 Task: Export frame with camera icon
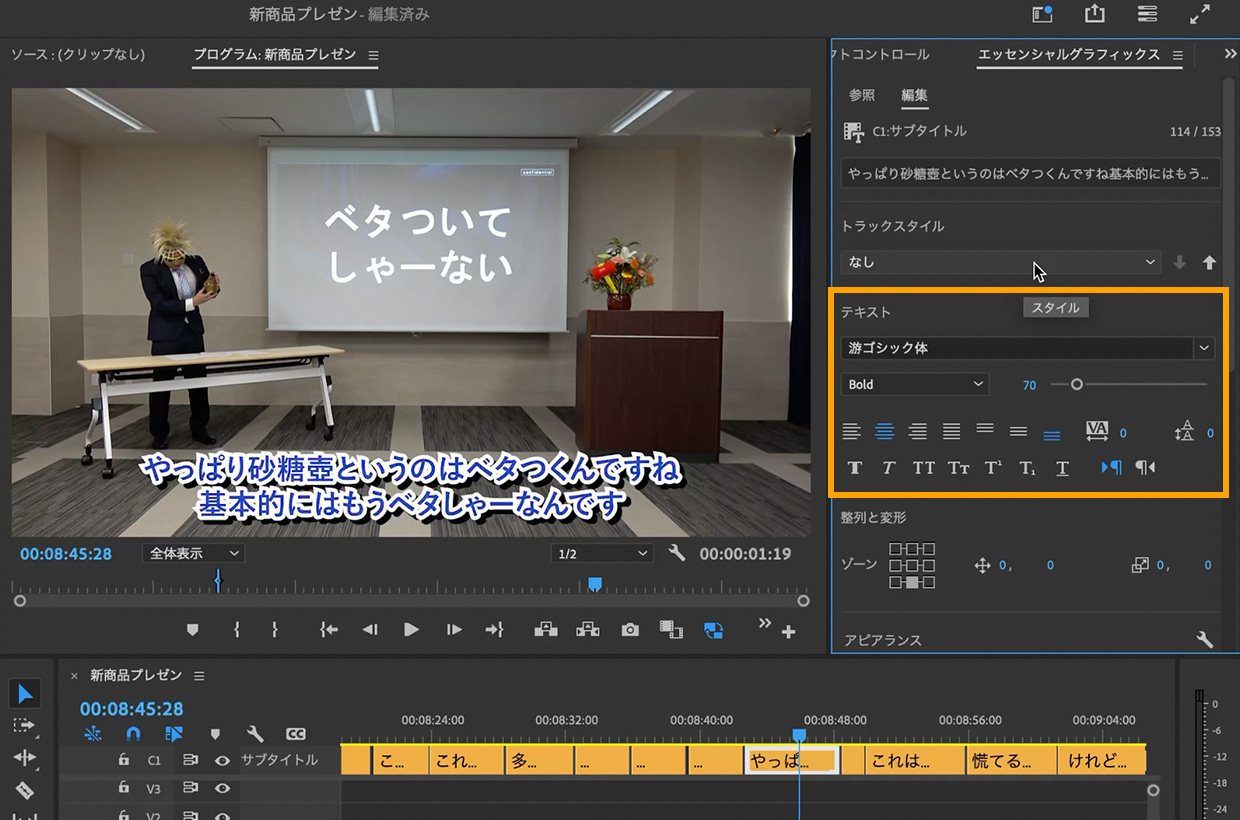tap(630, 630)
